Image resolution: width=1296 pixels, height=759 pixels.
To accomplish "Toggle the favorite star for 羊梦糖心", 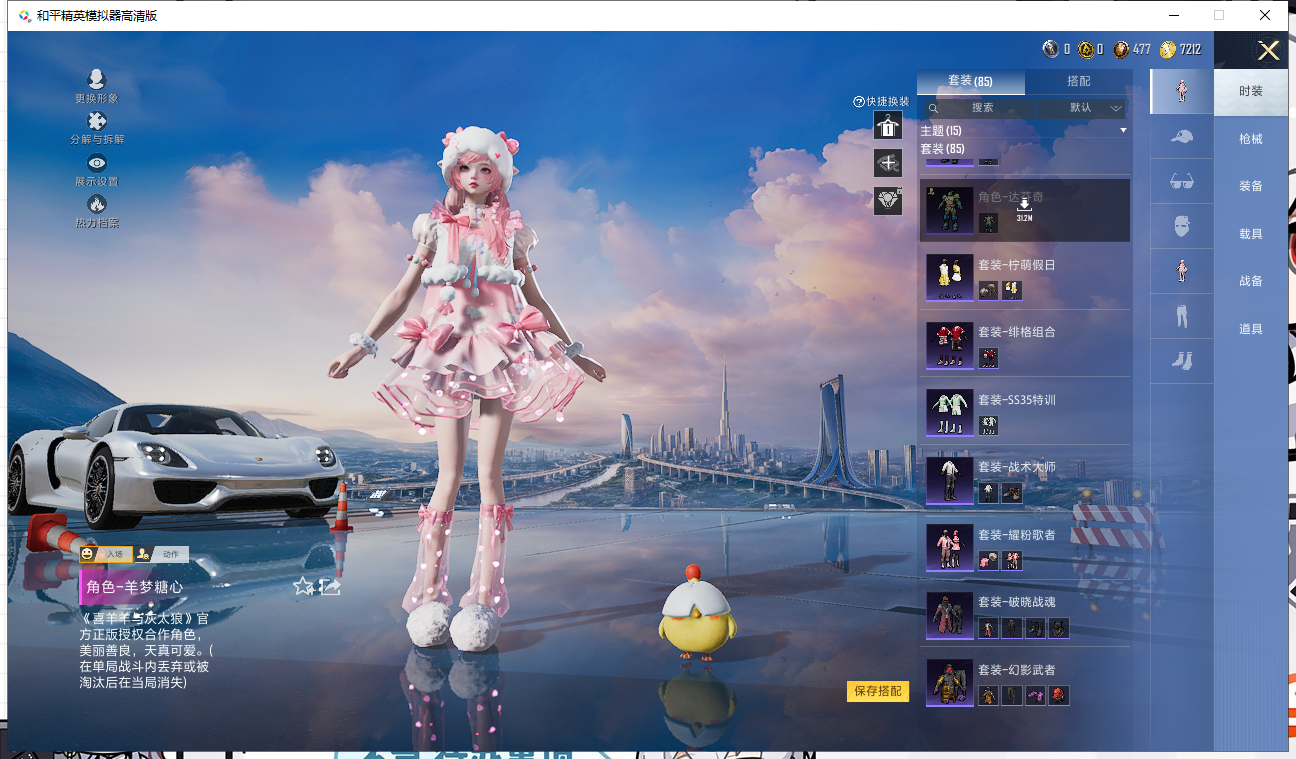I will coord(303,587).
